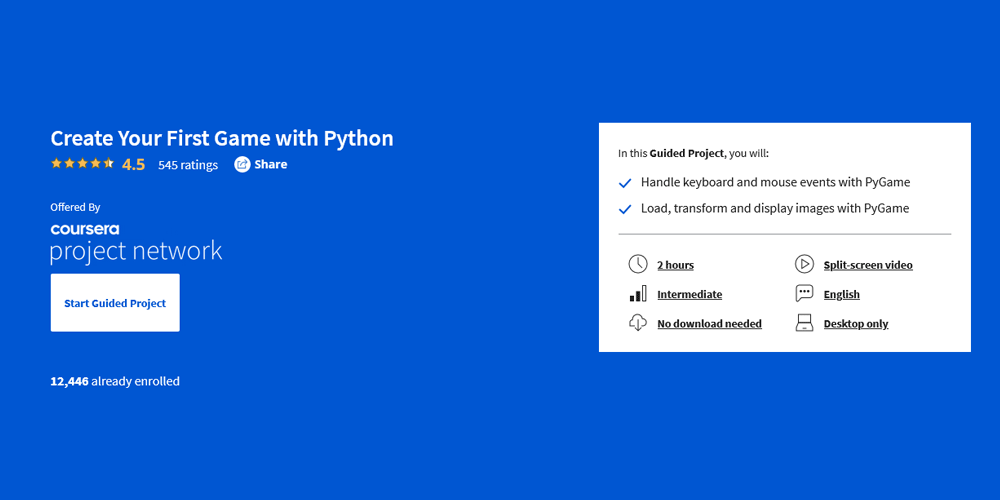Click the Coursera project network logo

point(136,243)
